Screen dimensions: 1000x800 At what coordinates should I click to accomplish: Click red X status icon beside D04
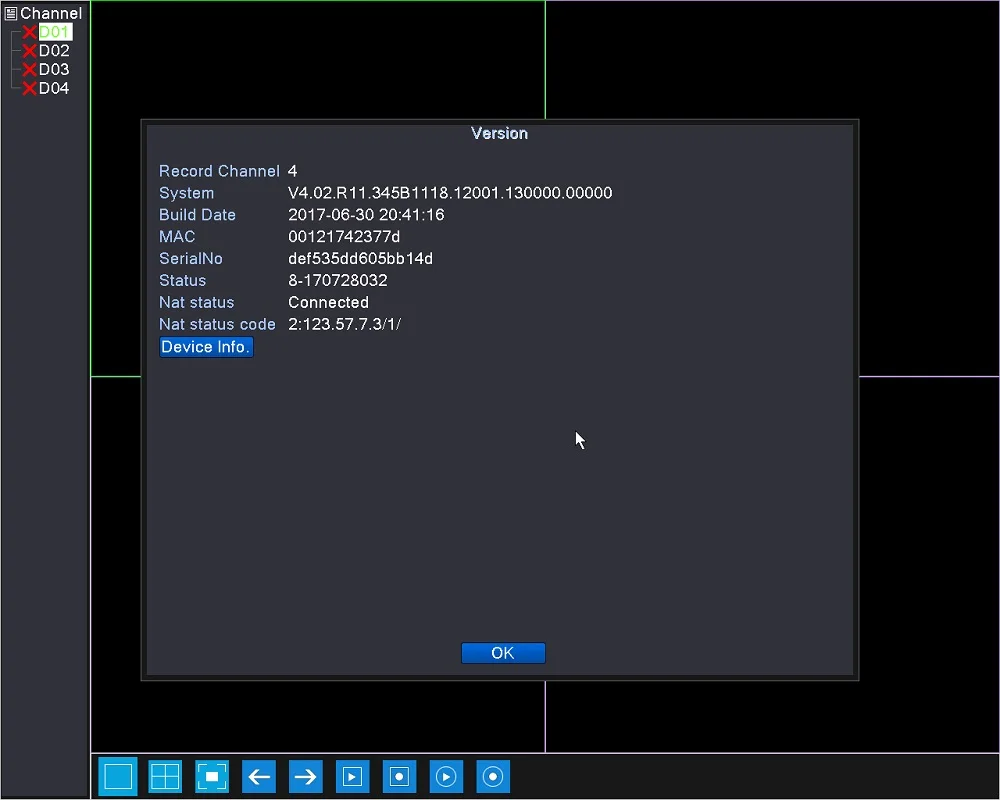pos(29,88)
